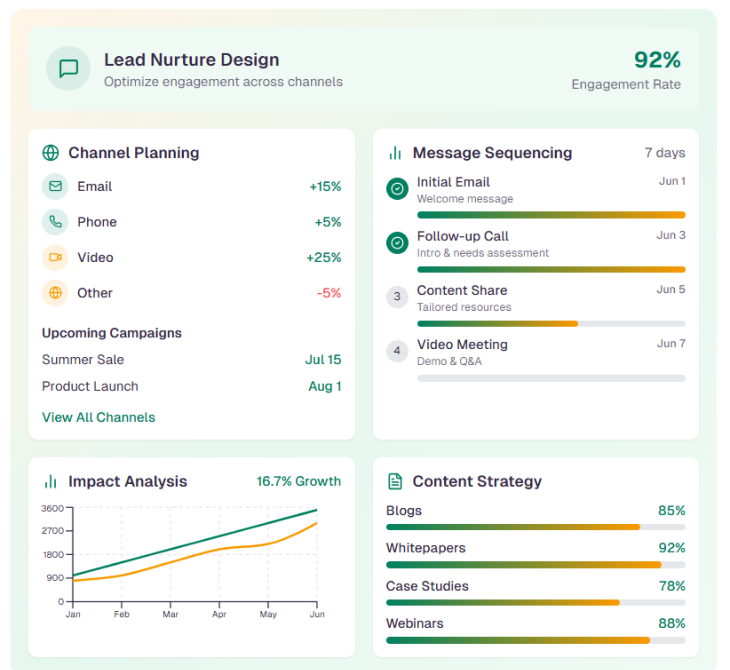Click step 4 circle for Video Meeting
This screenshot has width=730, height=670.
pyautogui.click(x=397, y=351)
